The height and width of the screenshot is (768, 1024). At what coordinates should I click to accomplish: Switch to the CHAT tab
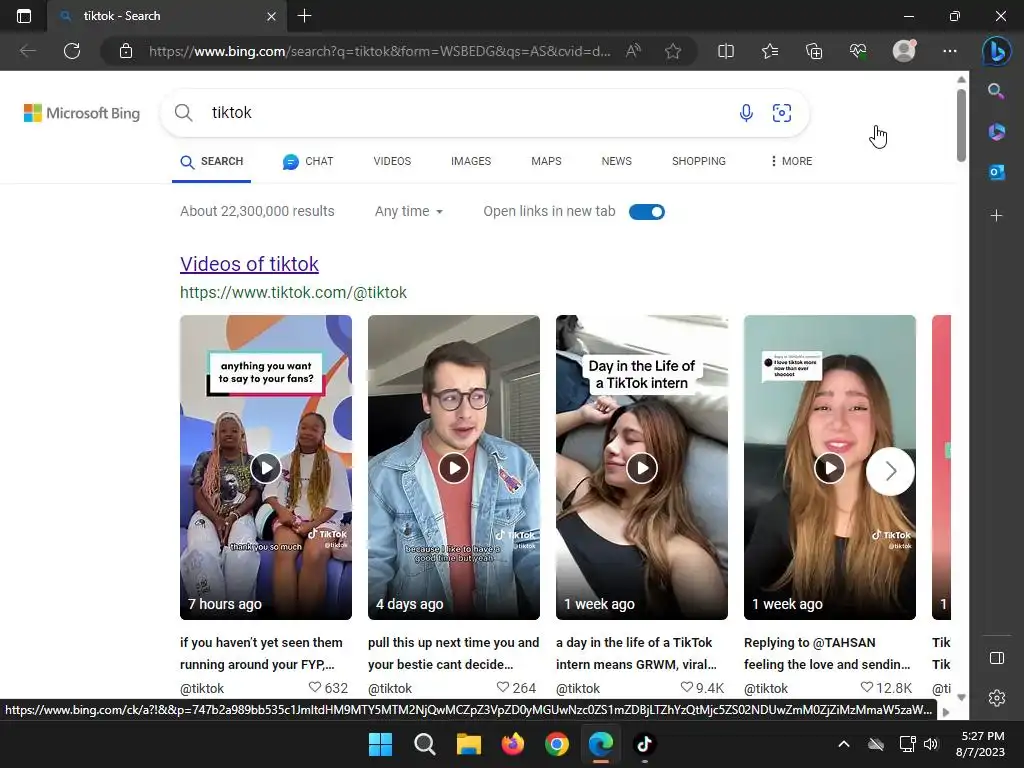tap(308, 161)
